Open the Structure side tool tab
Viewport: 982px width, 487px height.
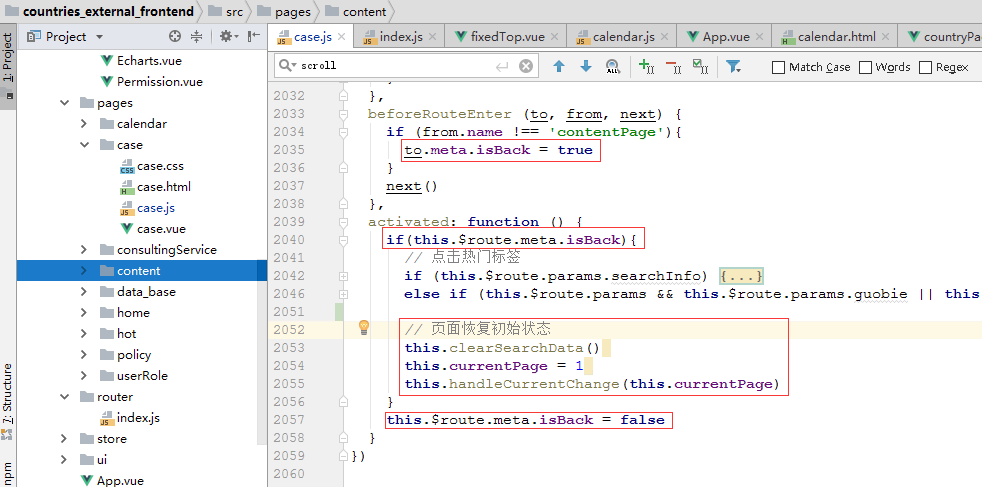click(8, 401)
